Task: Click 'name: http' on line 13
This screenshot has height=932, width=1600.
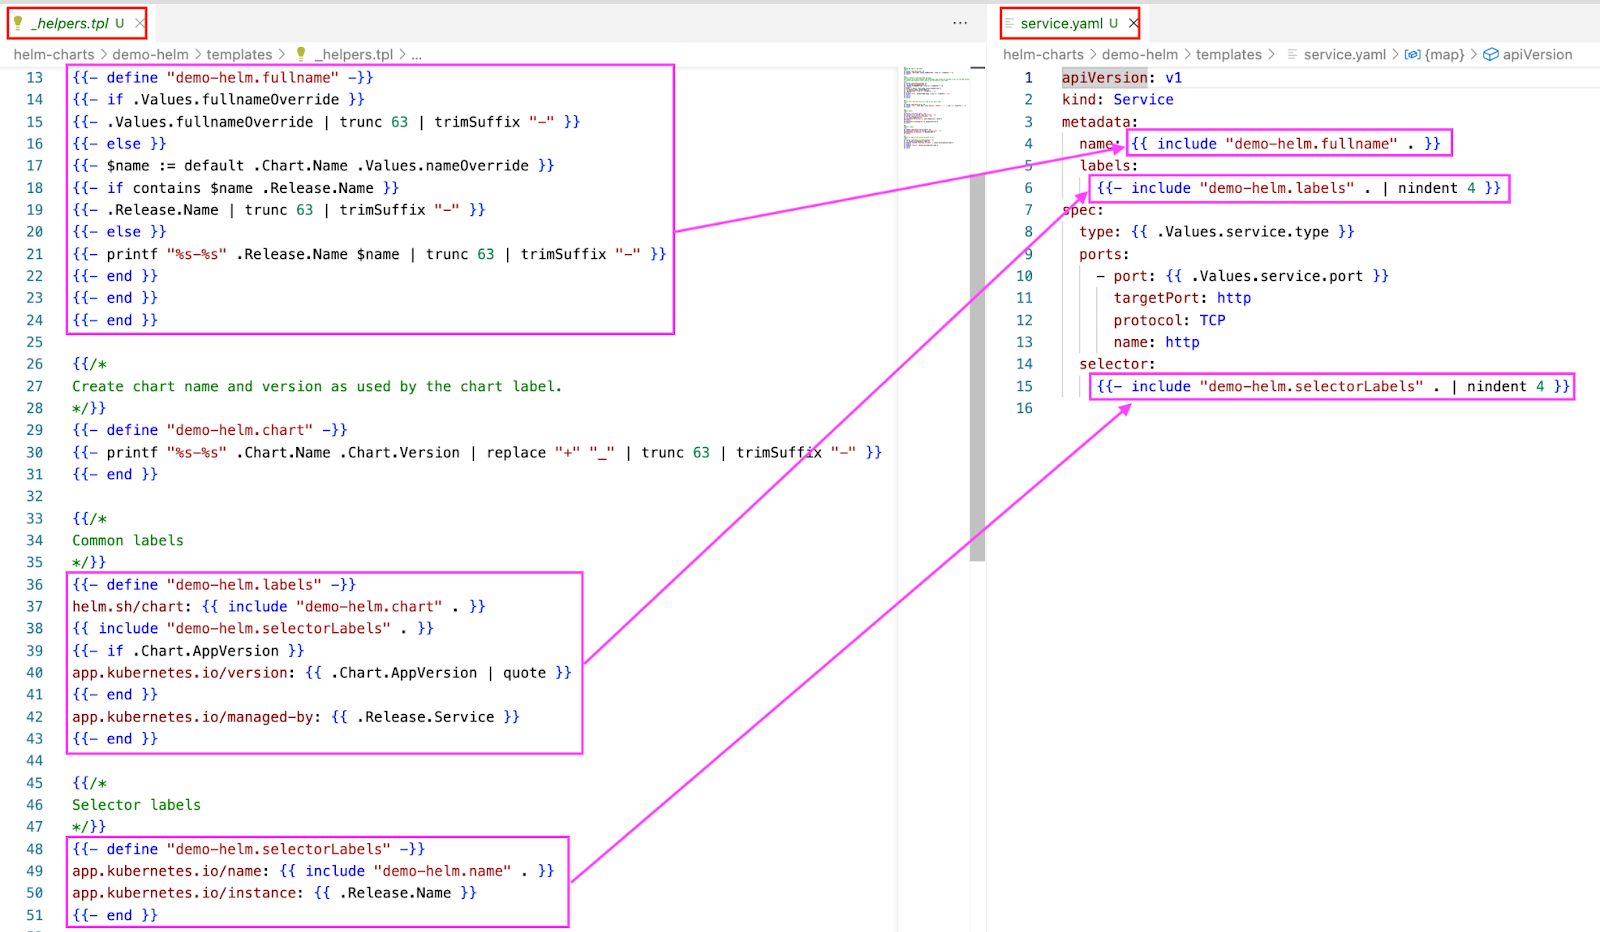Action: click(1156, 342)
